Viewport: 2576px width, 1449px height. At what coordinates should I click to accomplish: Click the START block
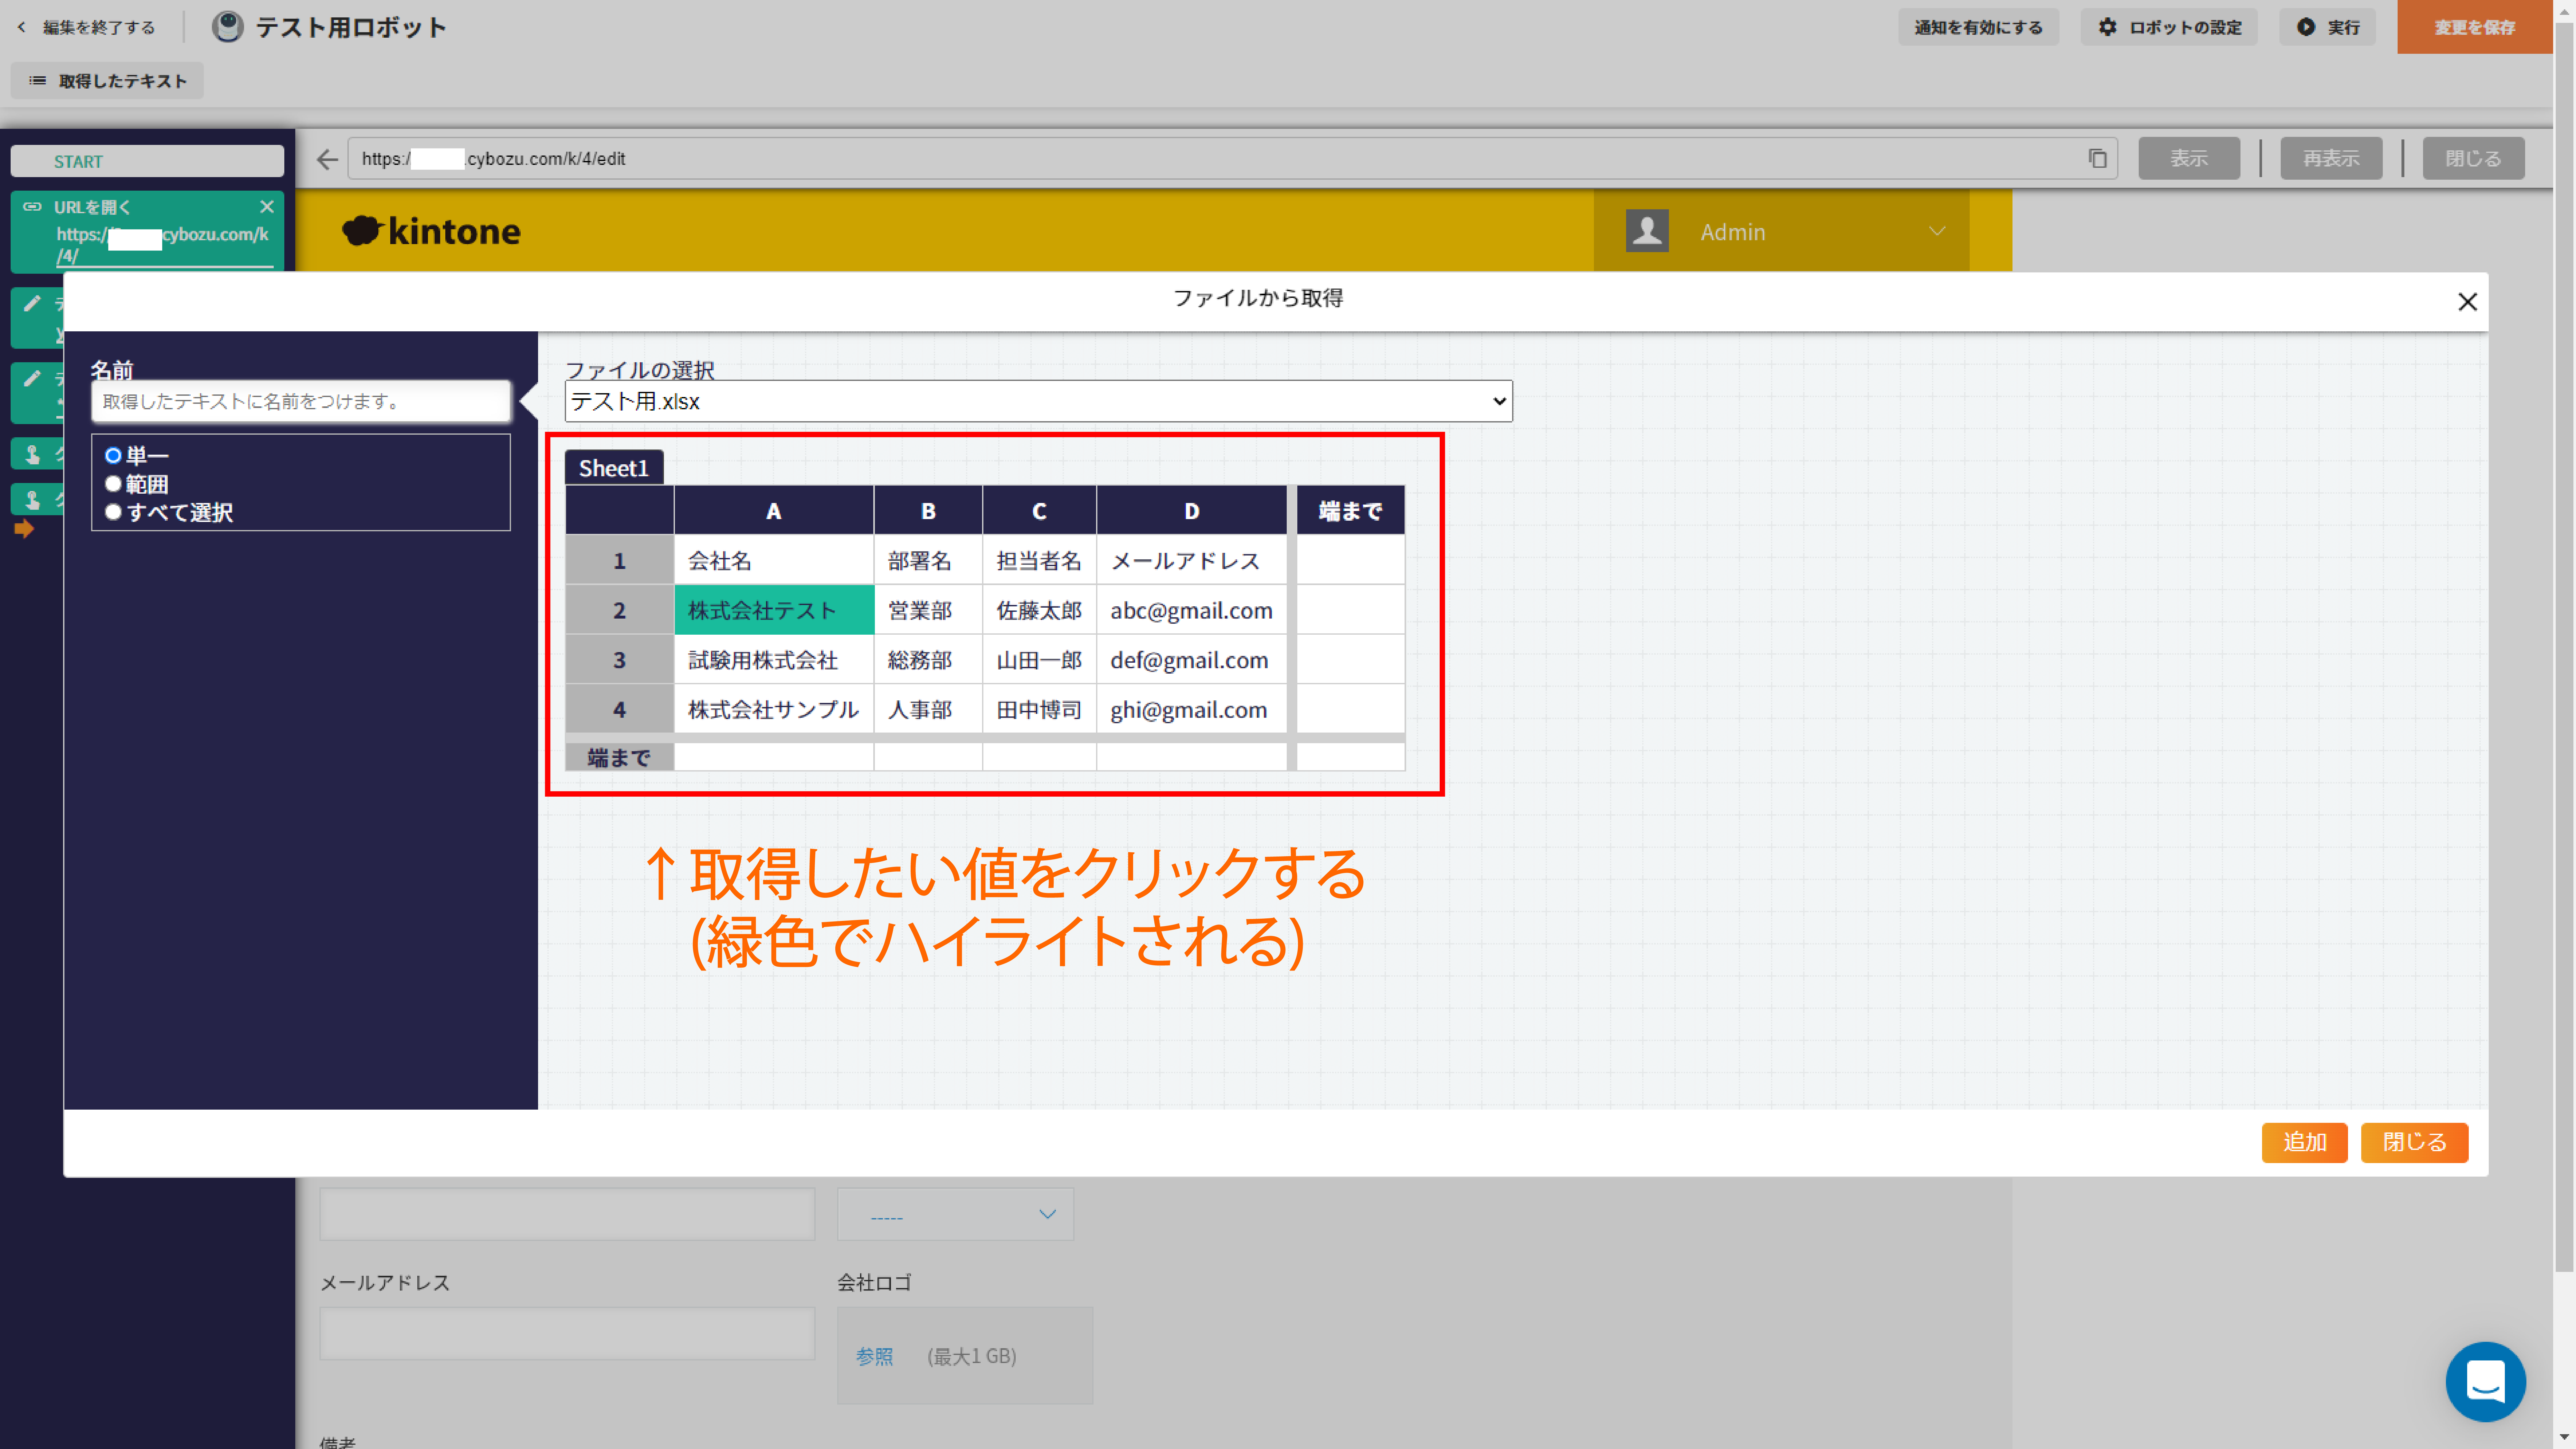(147, 161)
